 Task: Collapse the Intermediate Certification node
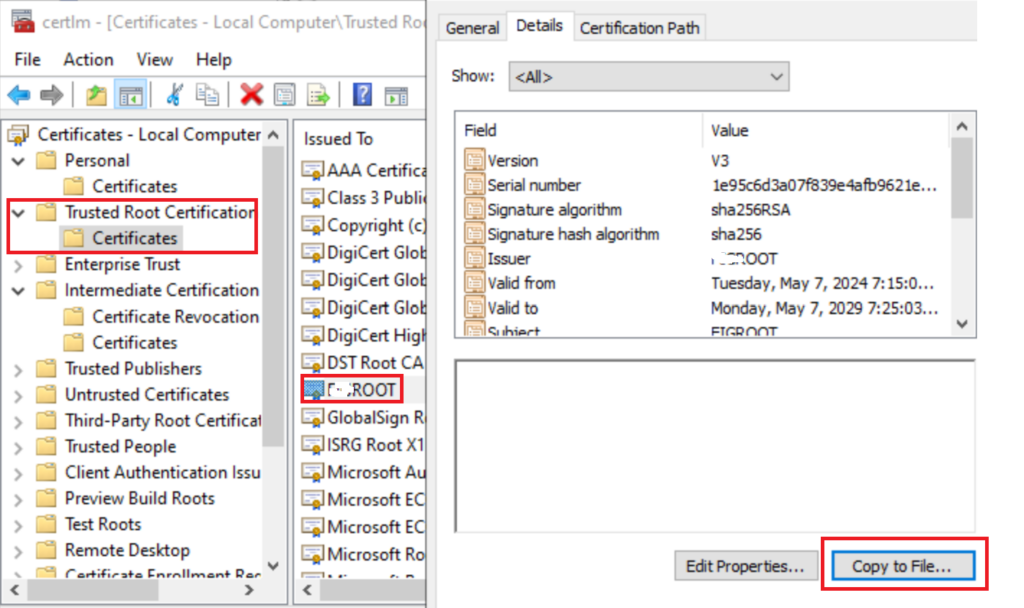pos(18,291)
